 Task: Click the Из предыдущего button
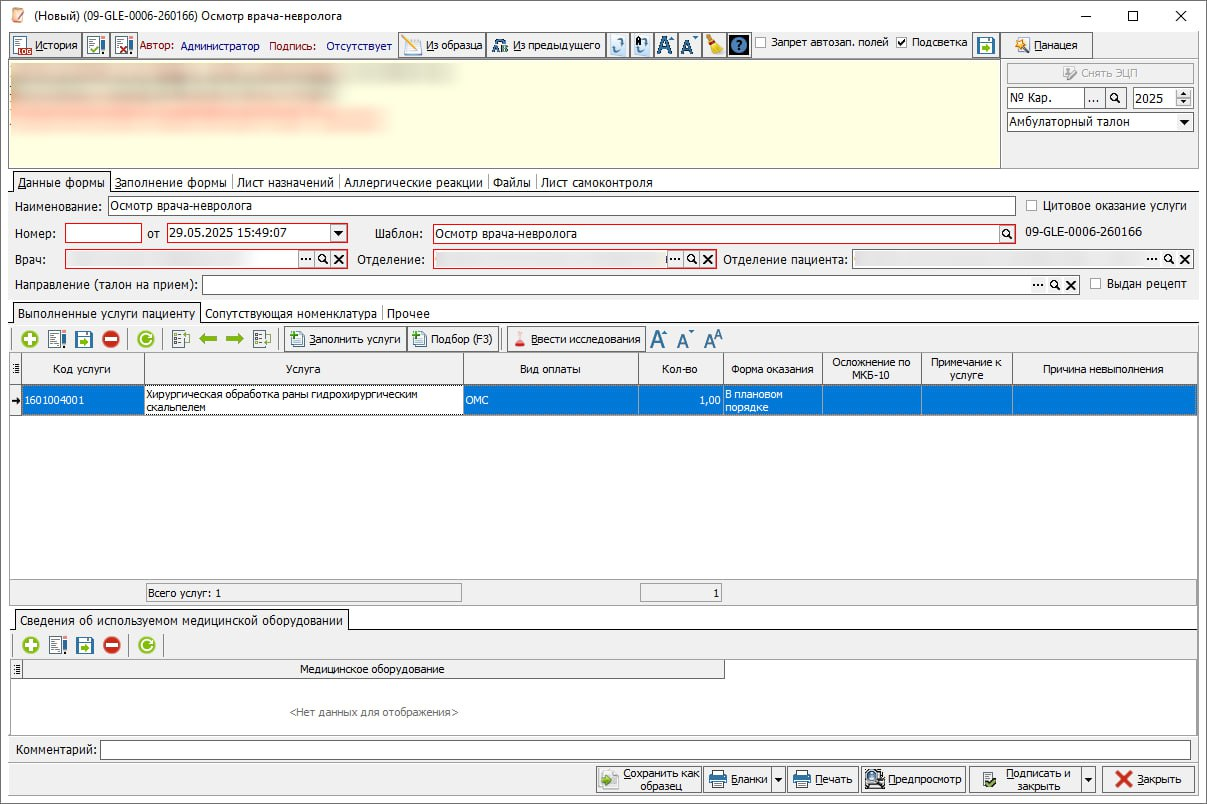pos(545,45)
